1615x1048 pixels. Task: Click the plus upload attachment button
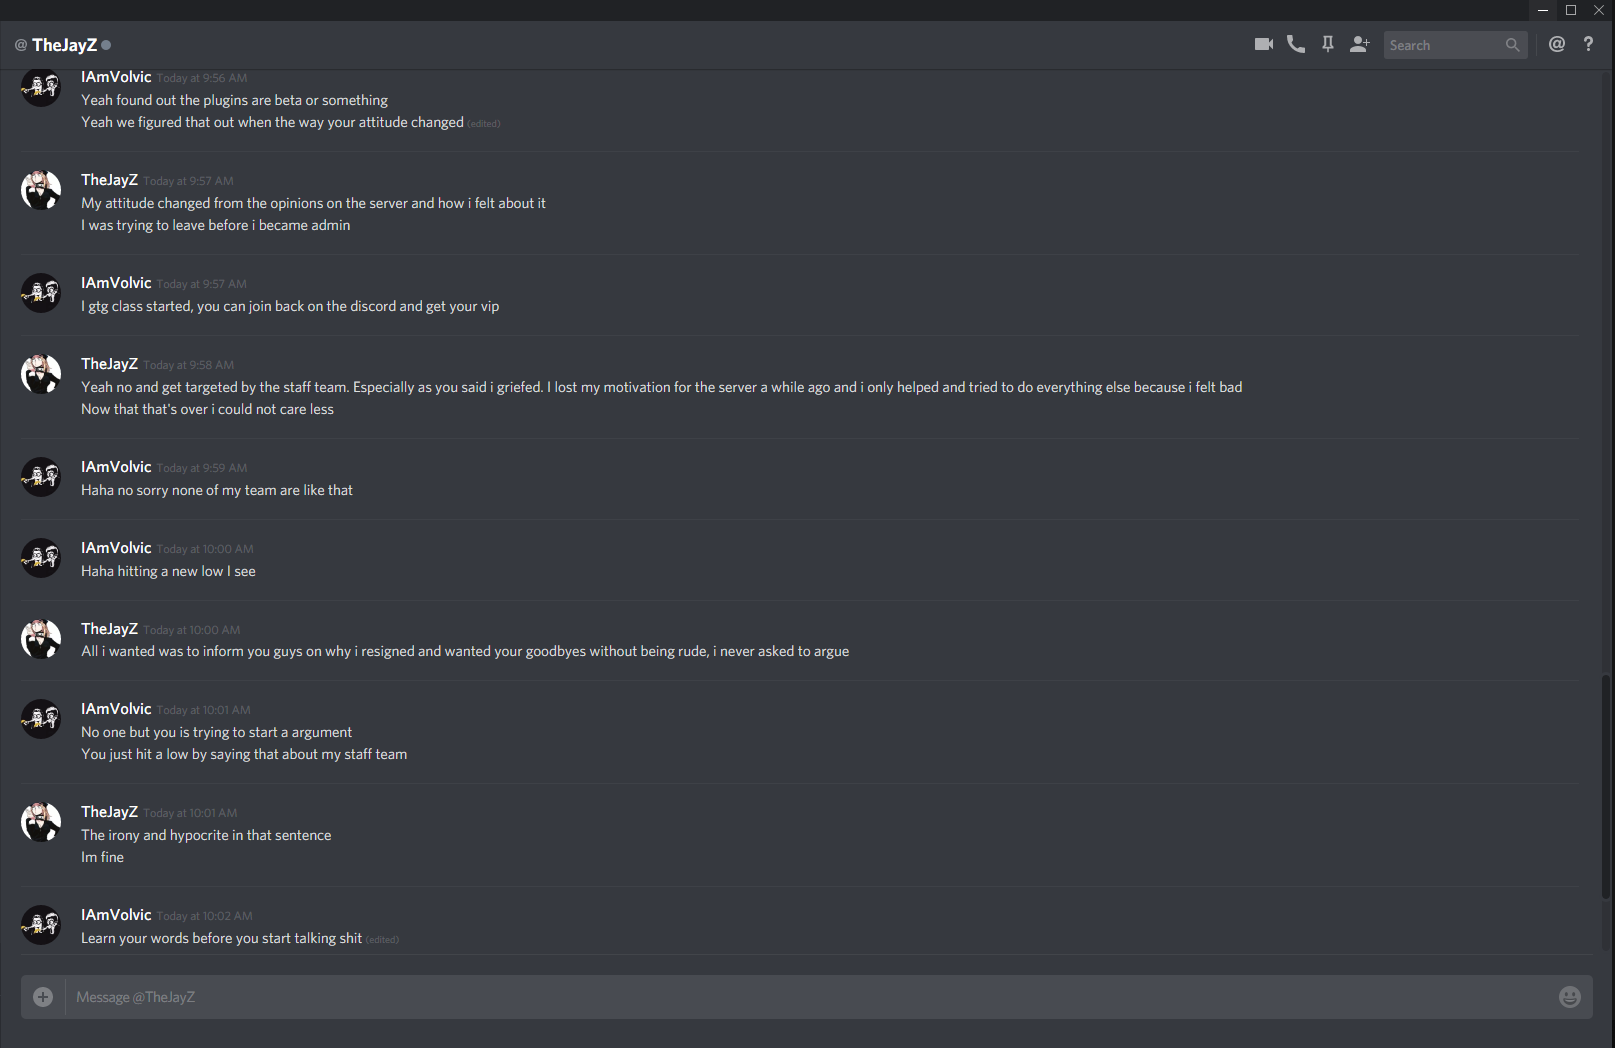coord(43,997)
